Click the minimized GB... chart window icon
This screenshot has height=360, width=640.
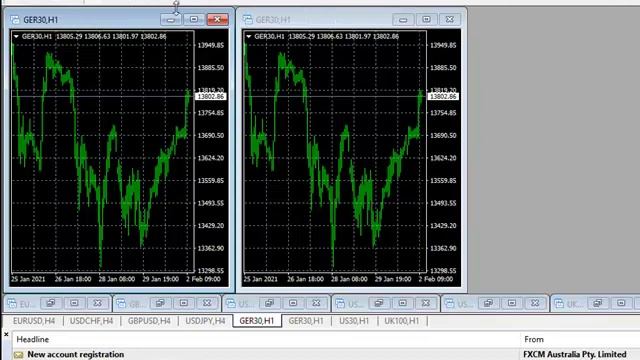(121, 304)
